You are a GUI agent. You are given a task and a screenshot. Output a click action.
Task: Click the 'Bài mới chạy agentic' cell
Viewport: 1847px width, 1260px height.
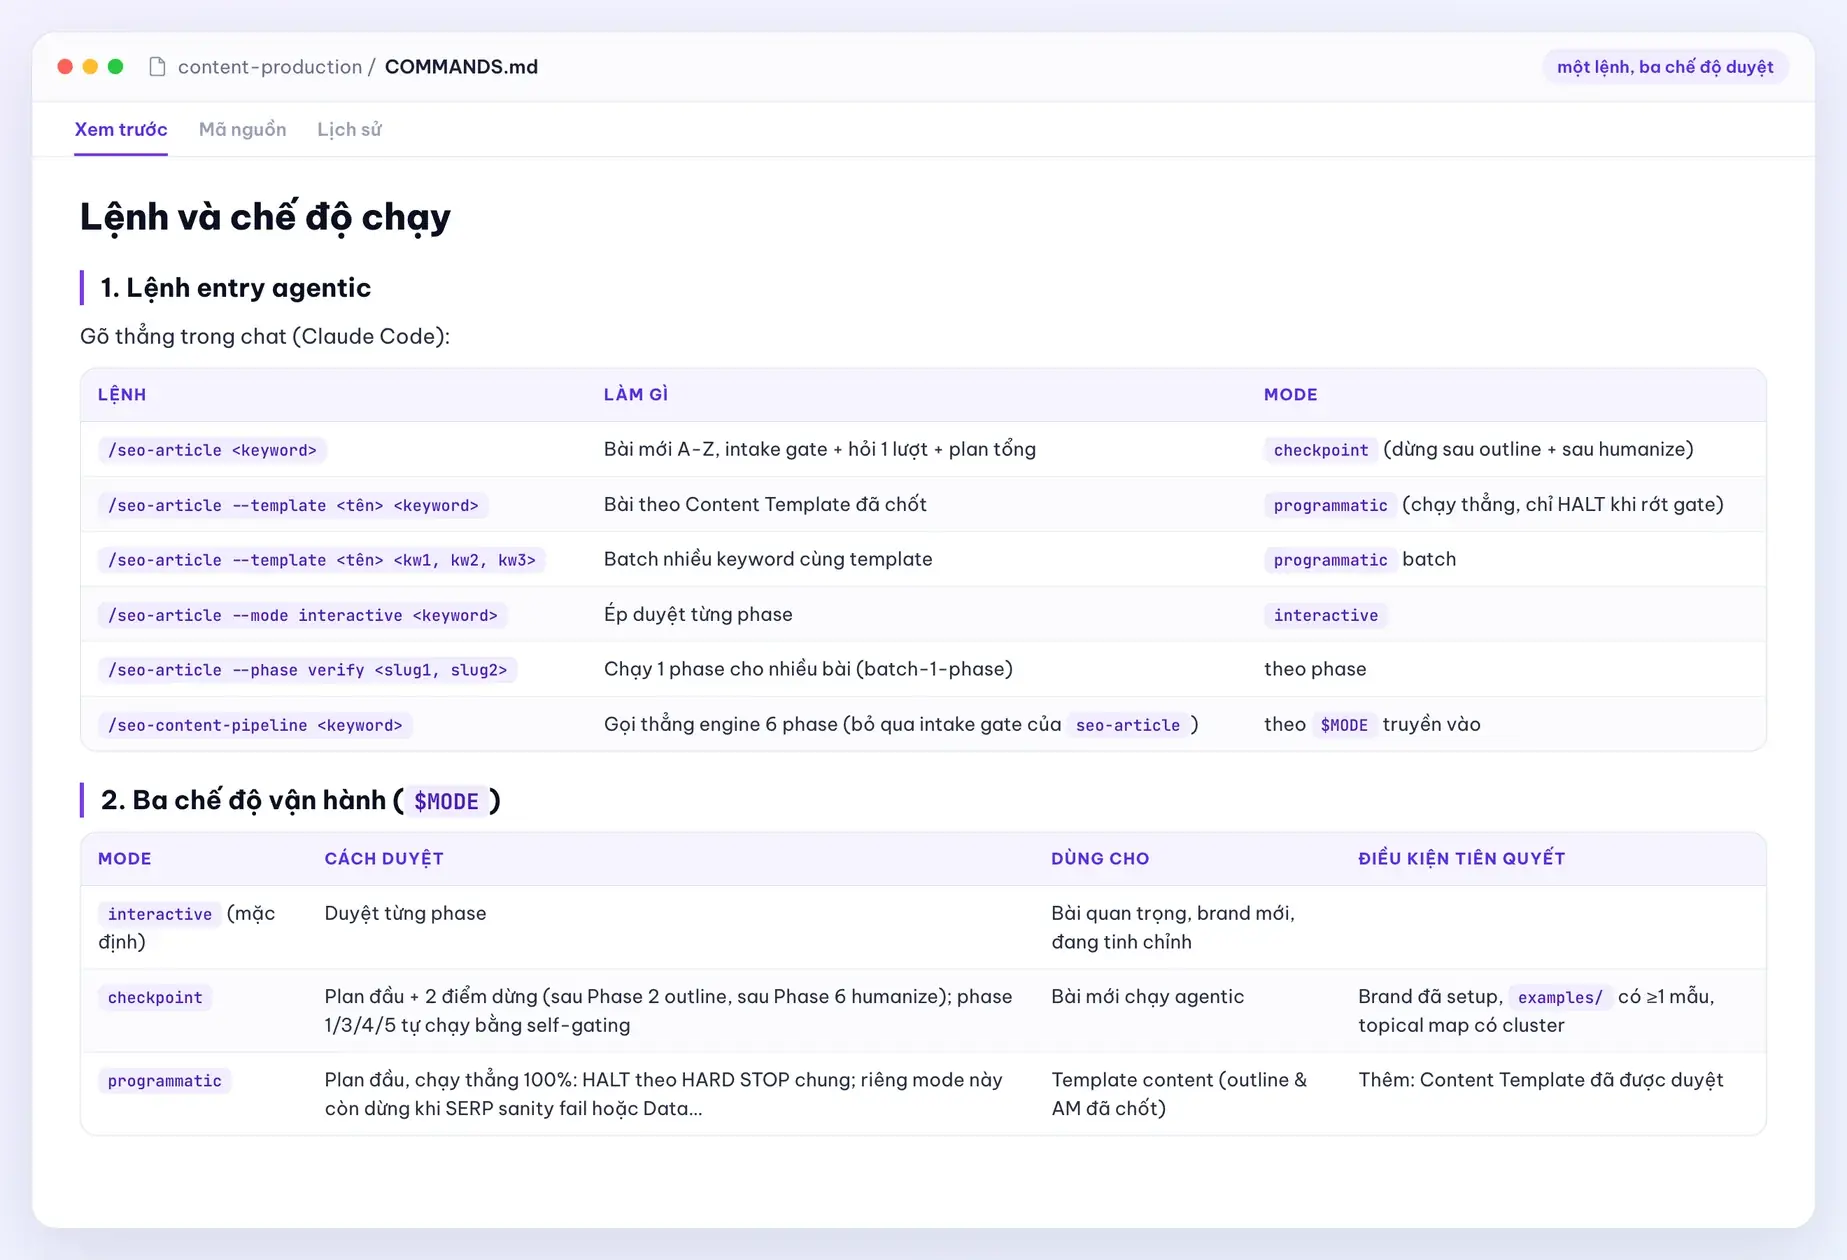1148,996
